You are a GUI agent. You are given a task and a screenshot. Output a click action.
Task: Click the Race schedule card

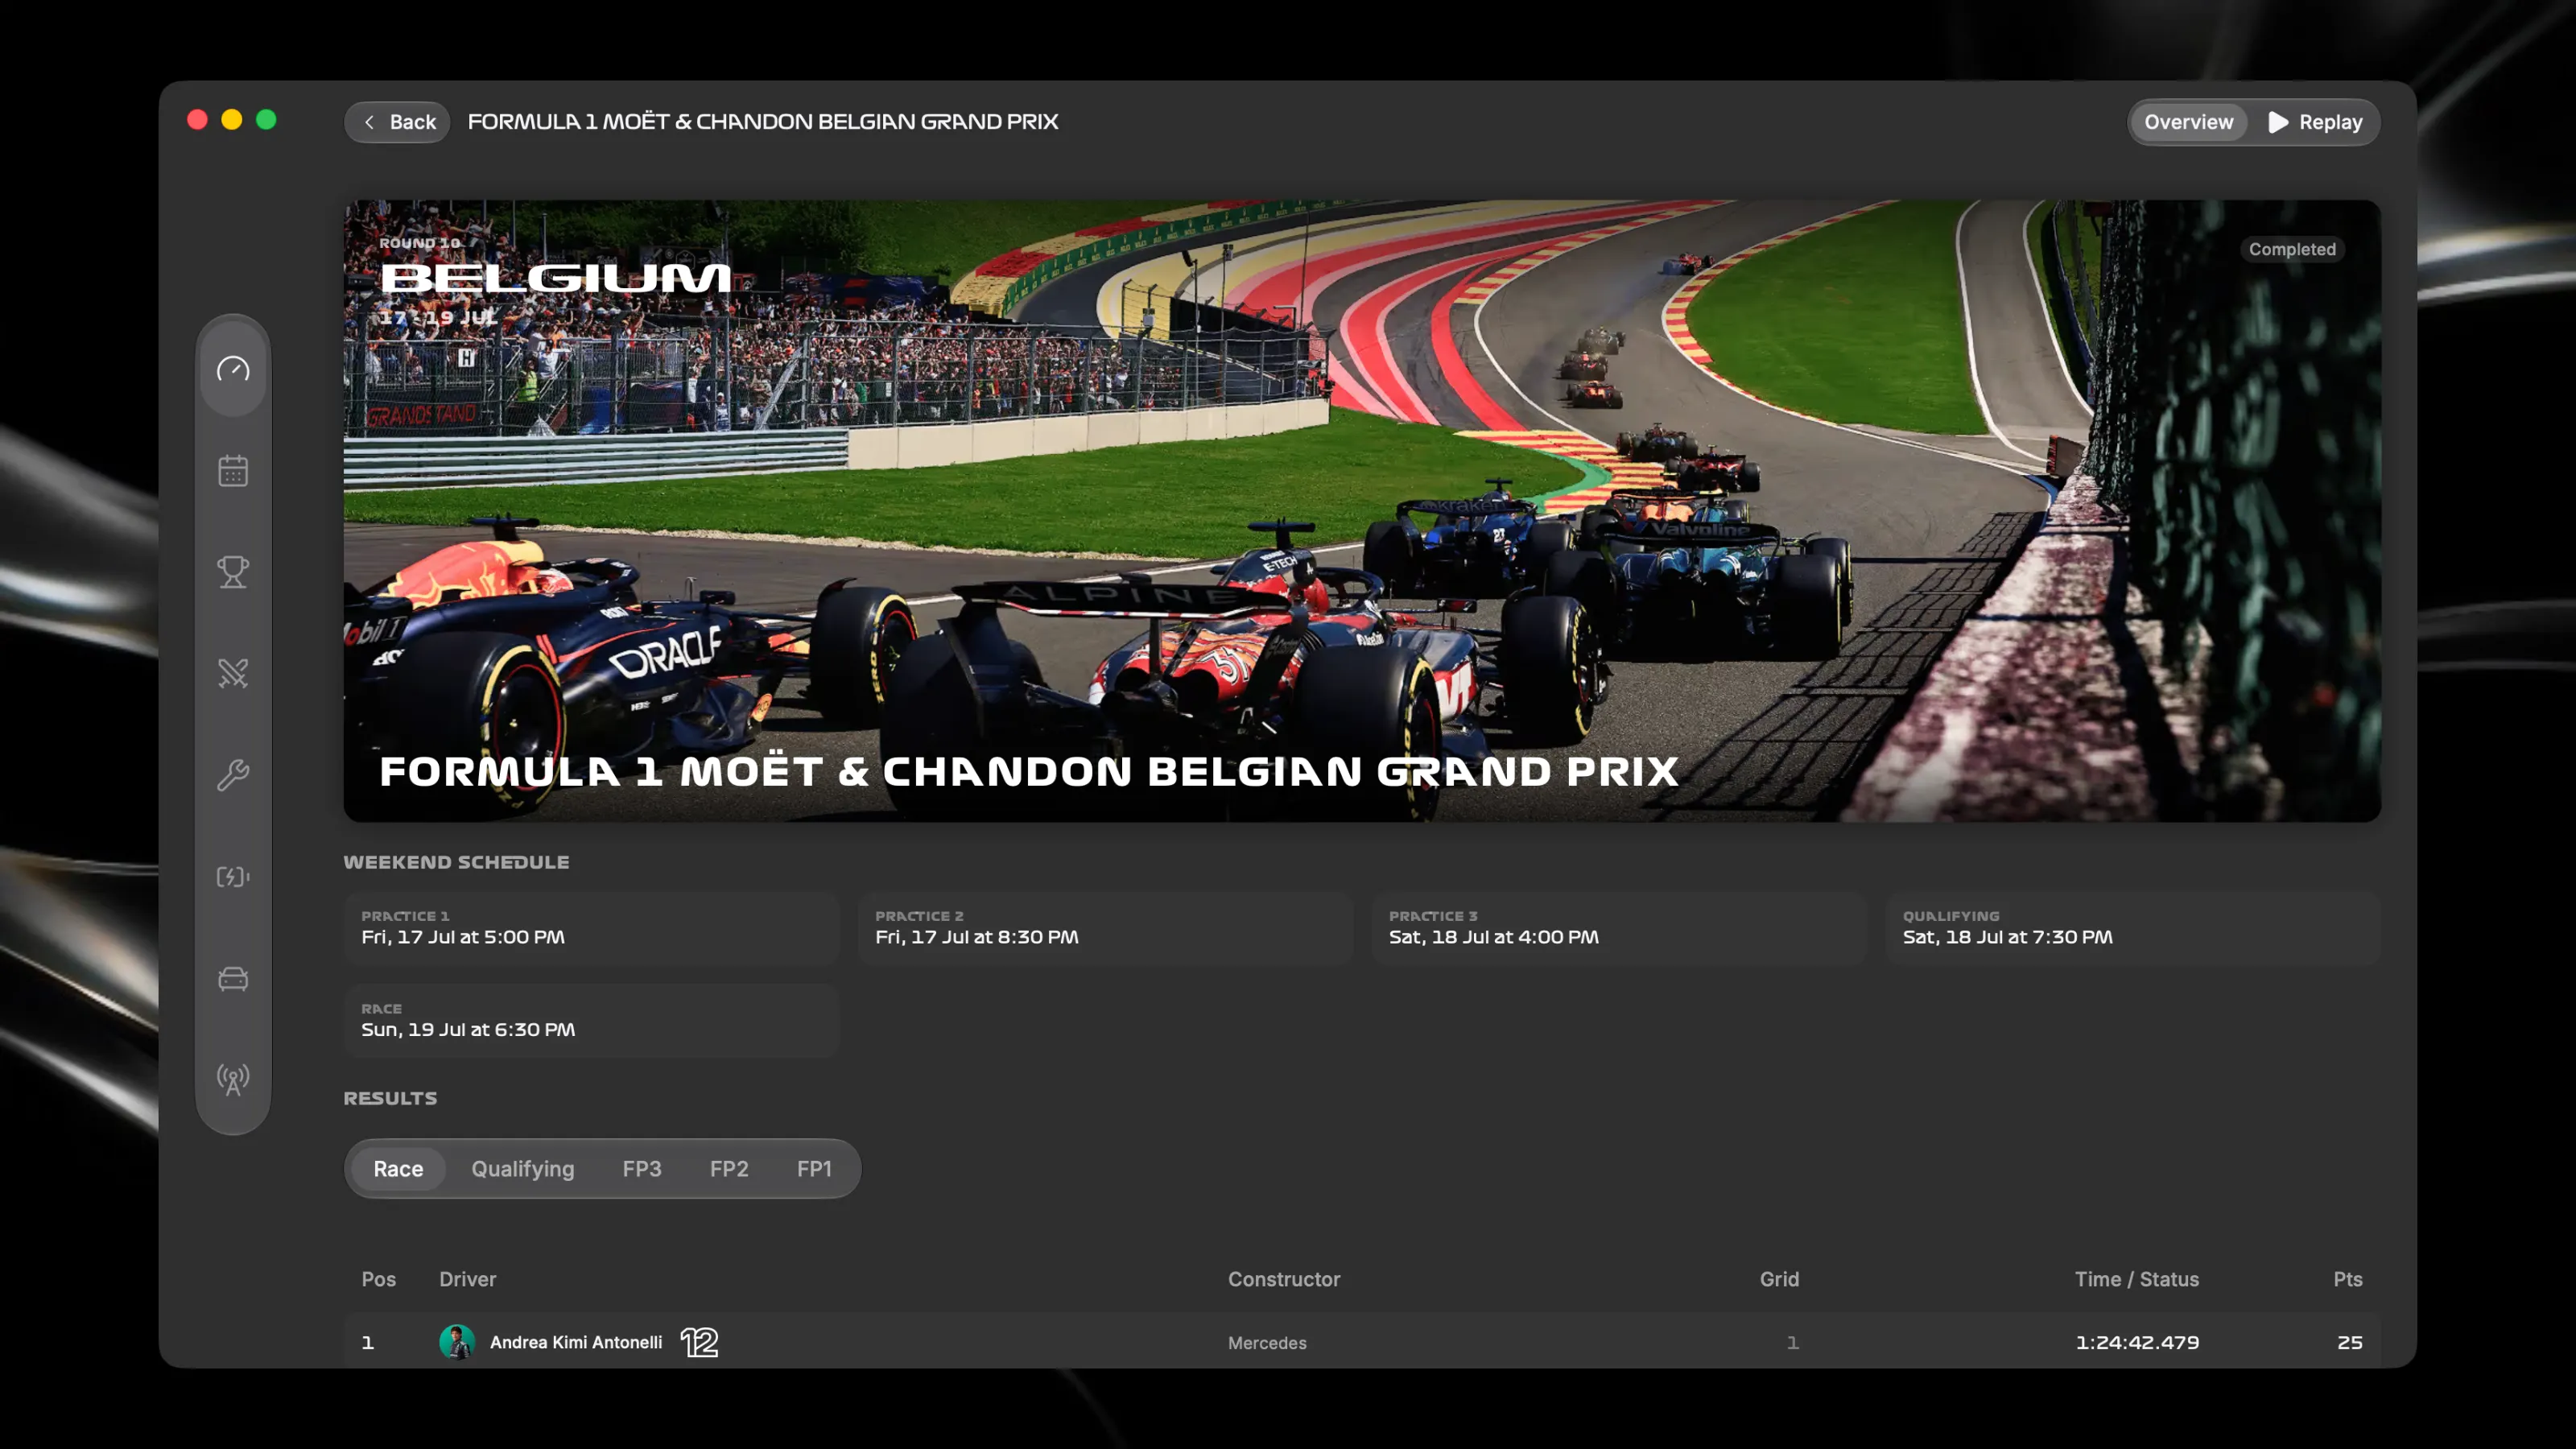[x=592, y=1021]
